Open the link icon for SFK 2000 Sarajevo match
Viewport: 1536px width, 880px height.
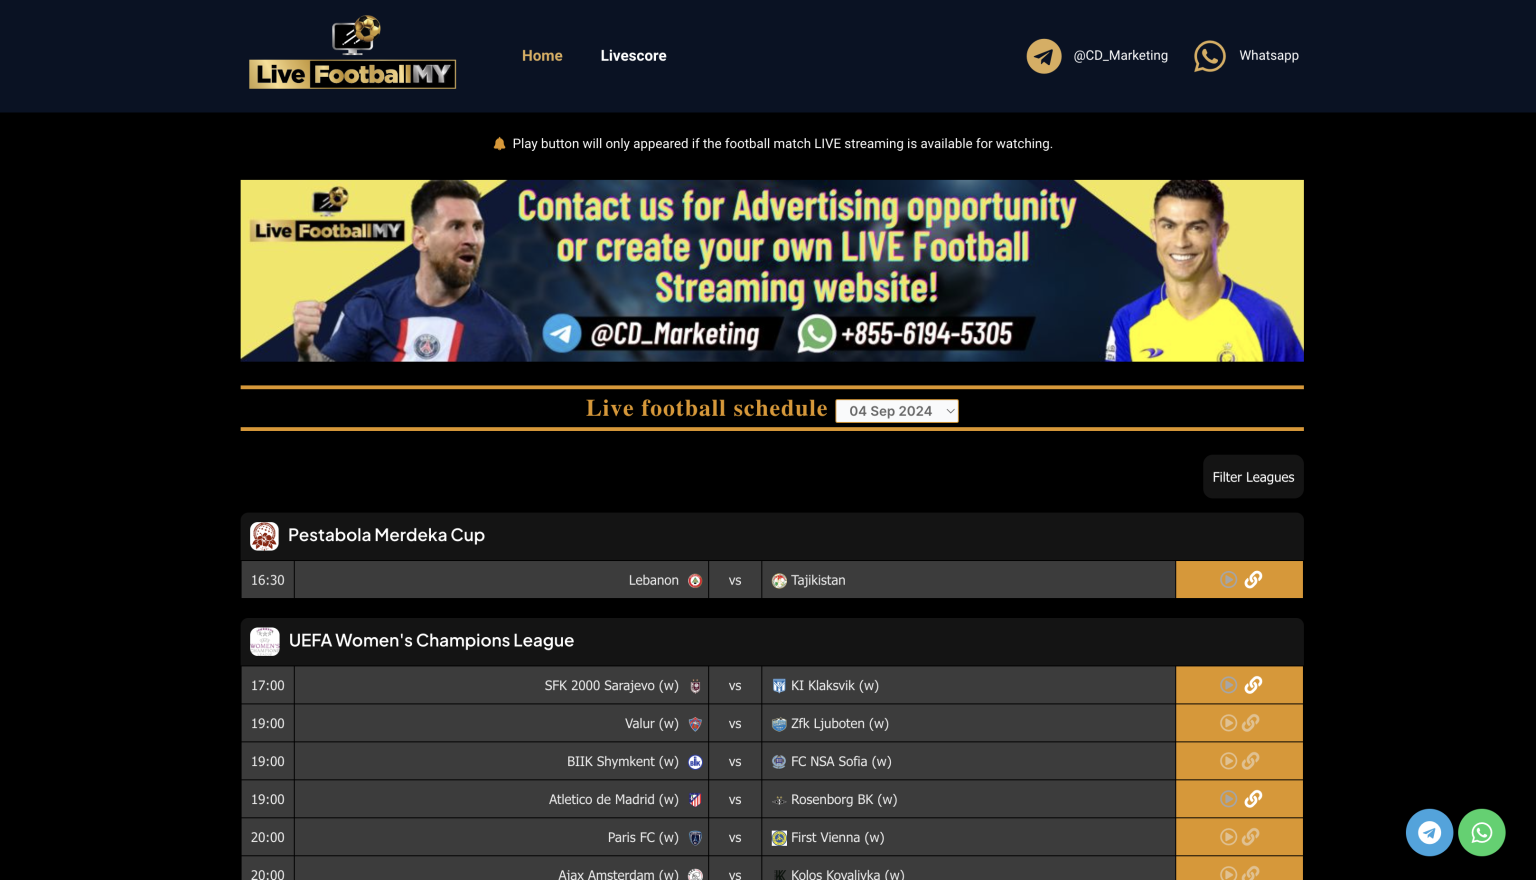(1253, 685)
